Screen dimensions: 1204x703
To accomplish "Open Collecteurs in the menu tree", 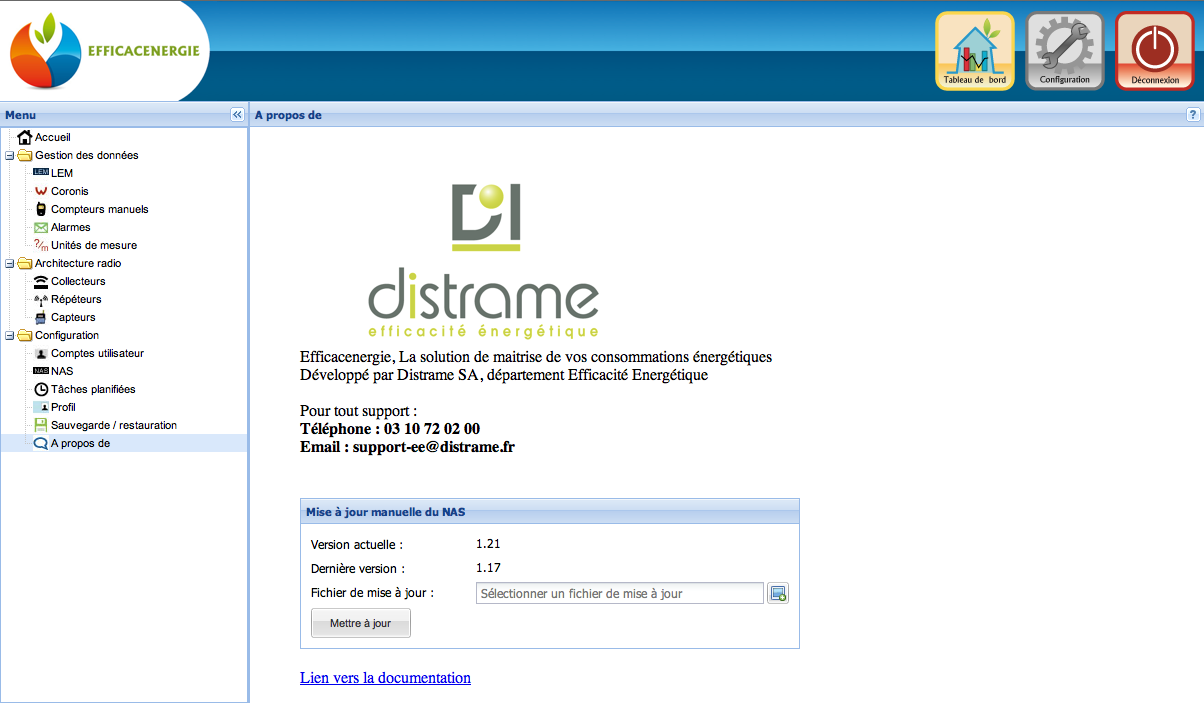I will [x=78, y=281].
